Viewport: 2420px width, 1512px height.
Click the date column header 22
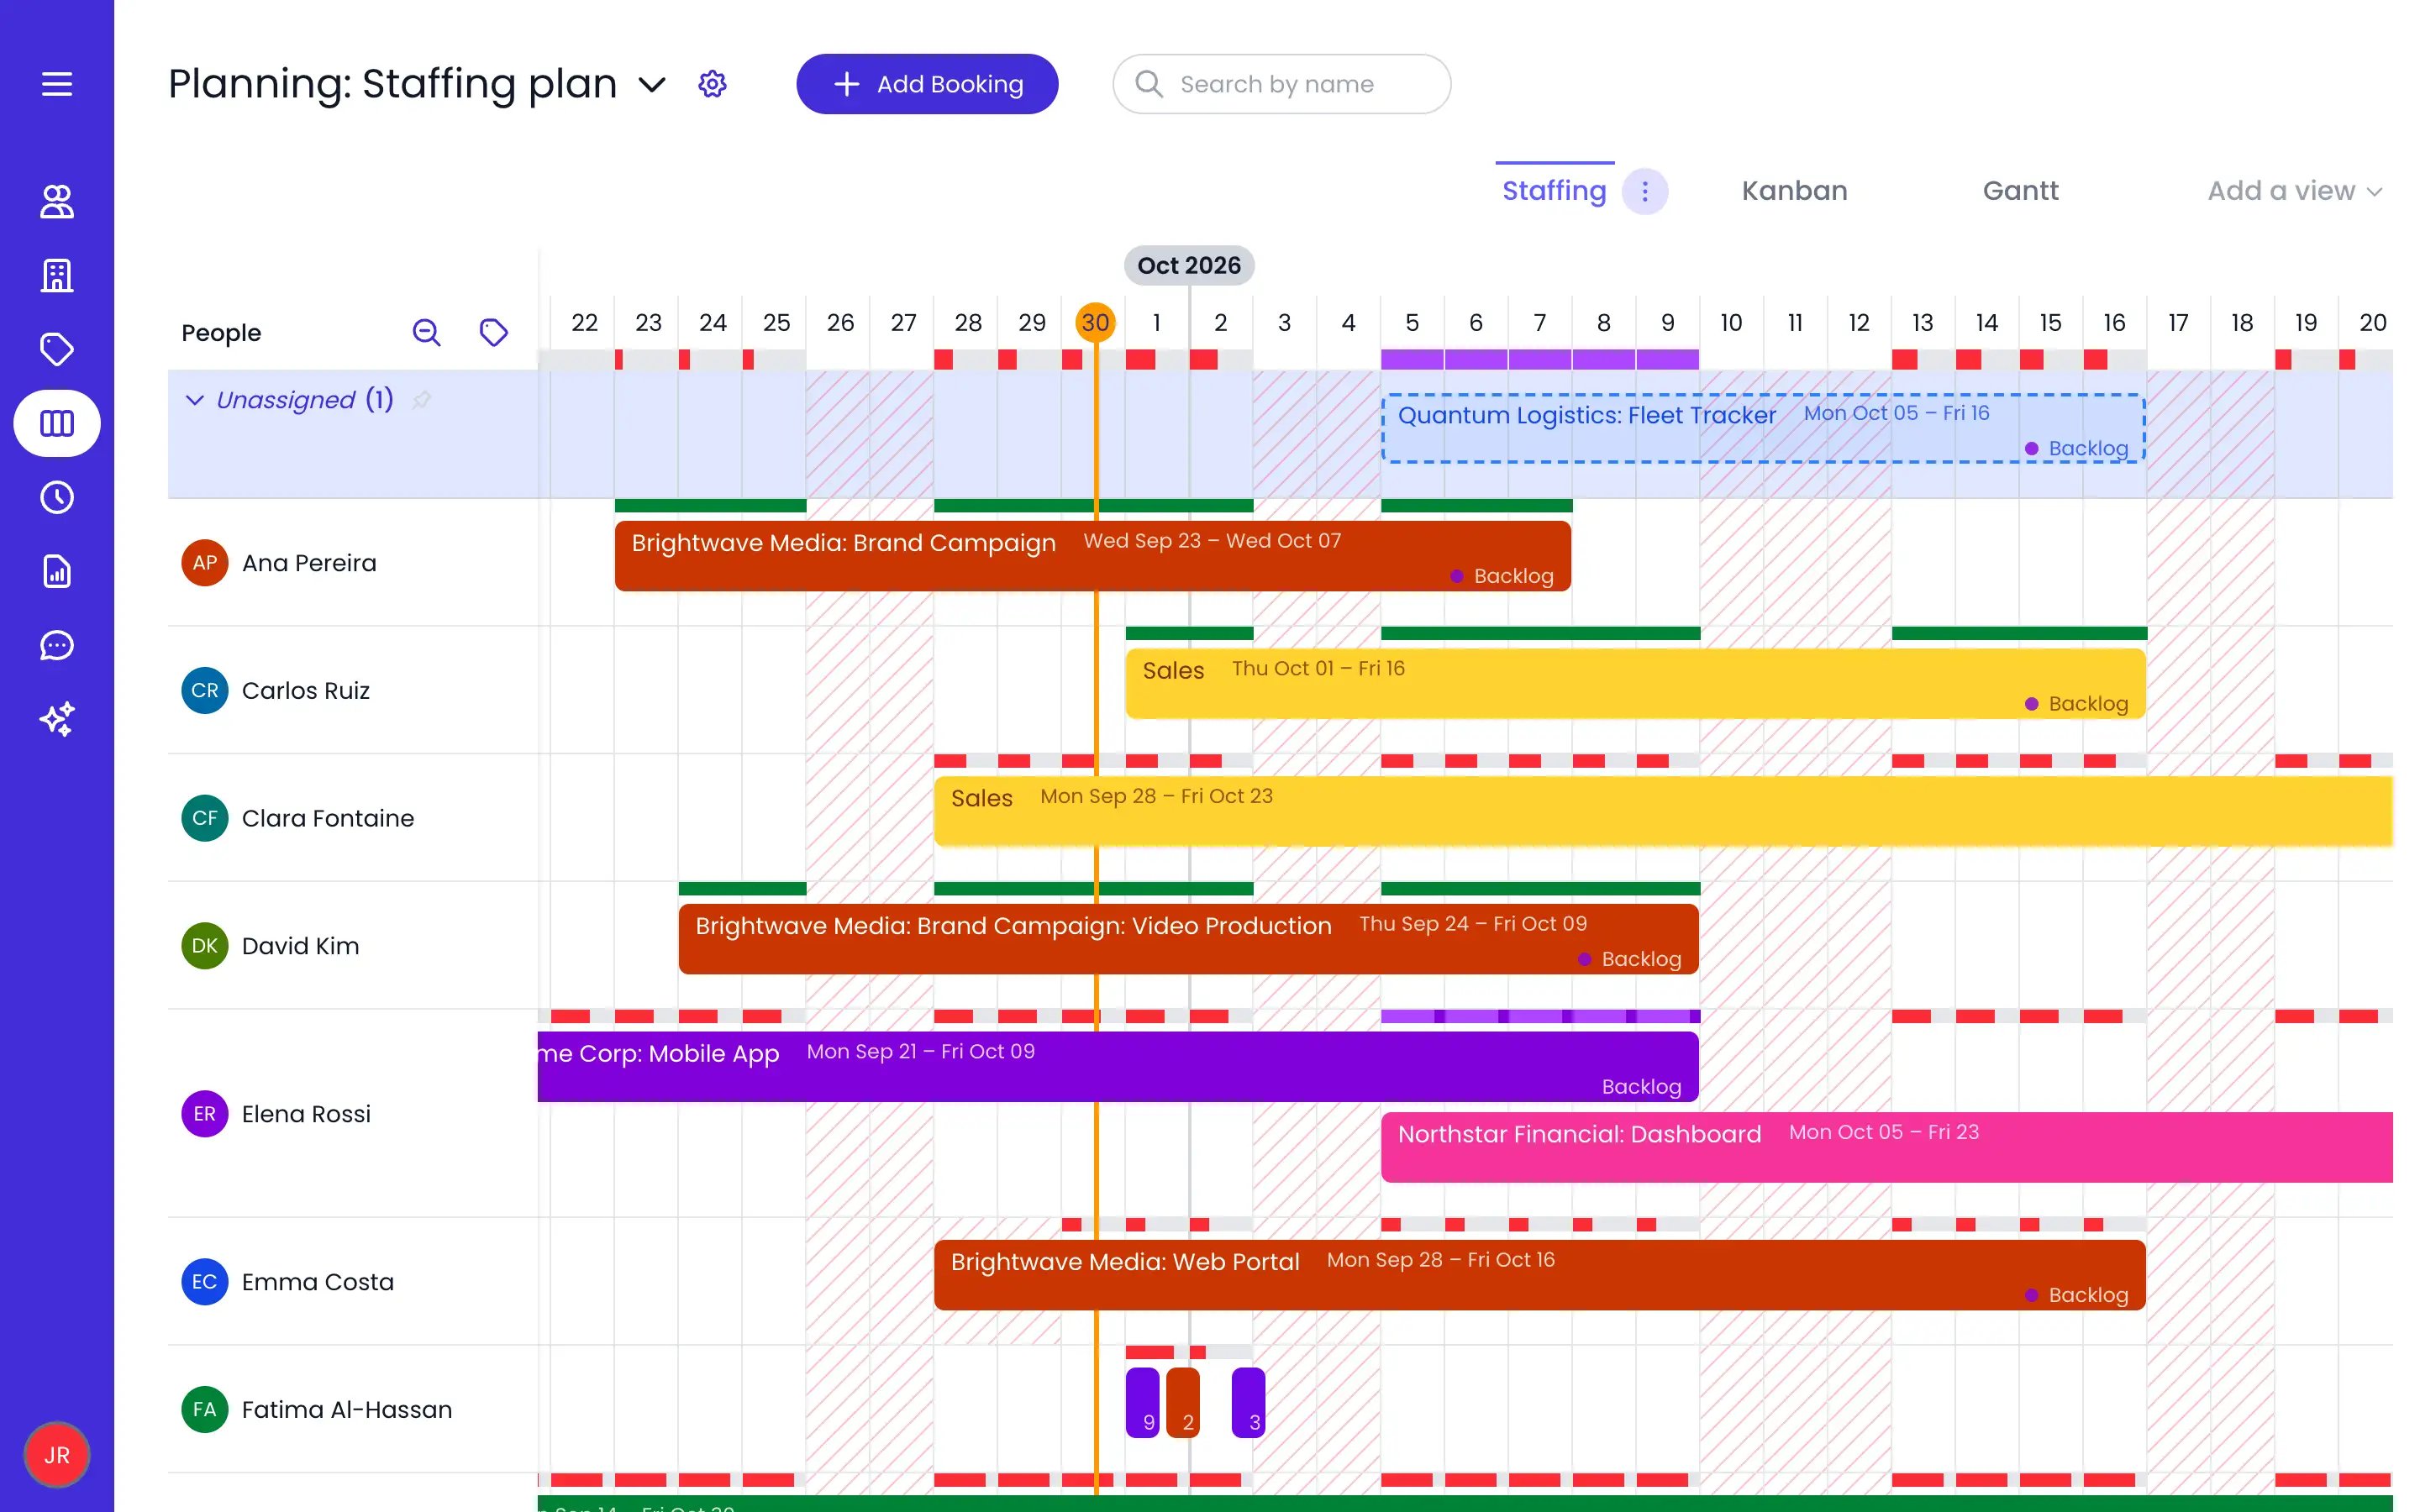[584, 322]
